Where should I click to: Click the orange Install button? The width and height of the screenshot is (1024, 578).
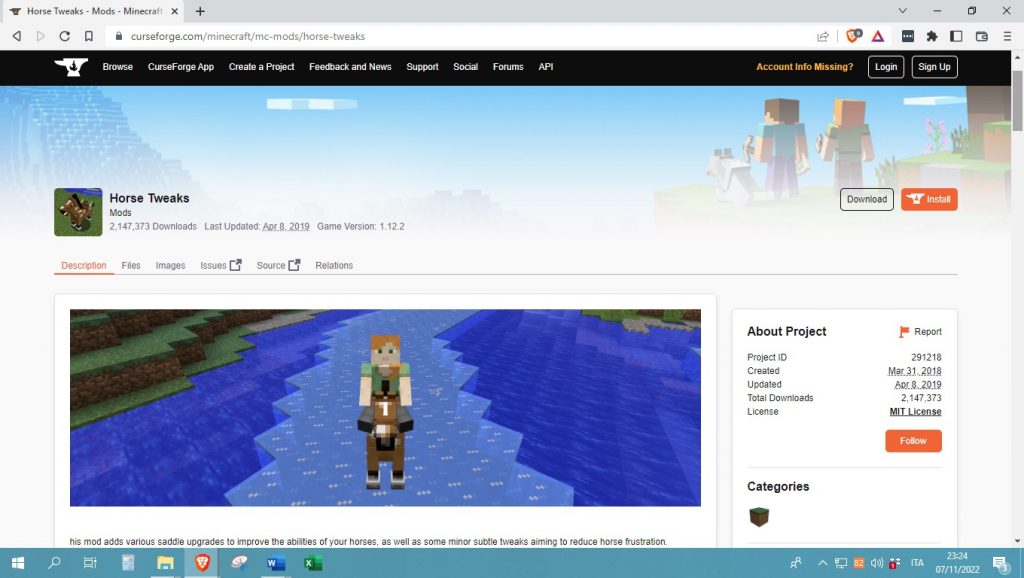coord(929,199)
